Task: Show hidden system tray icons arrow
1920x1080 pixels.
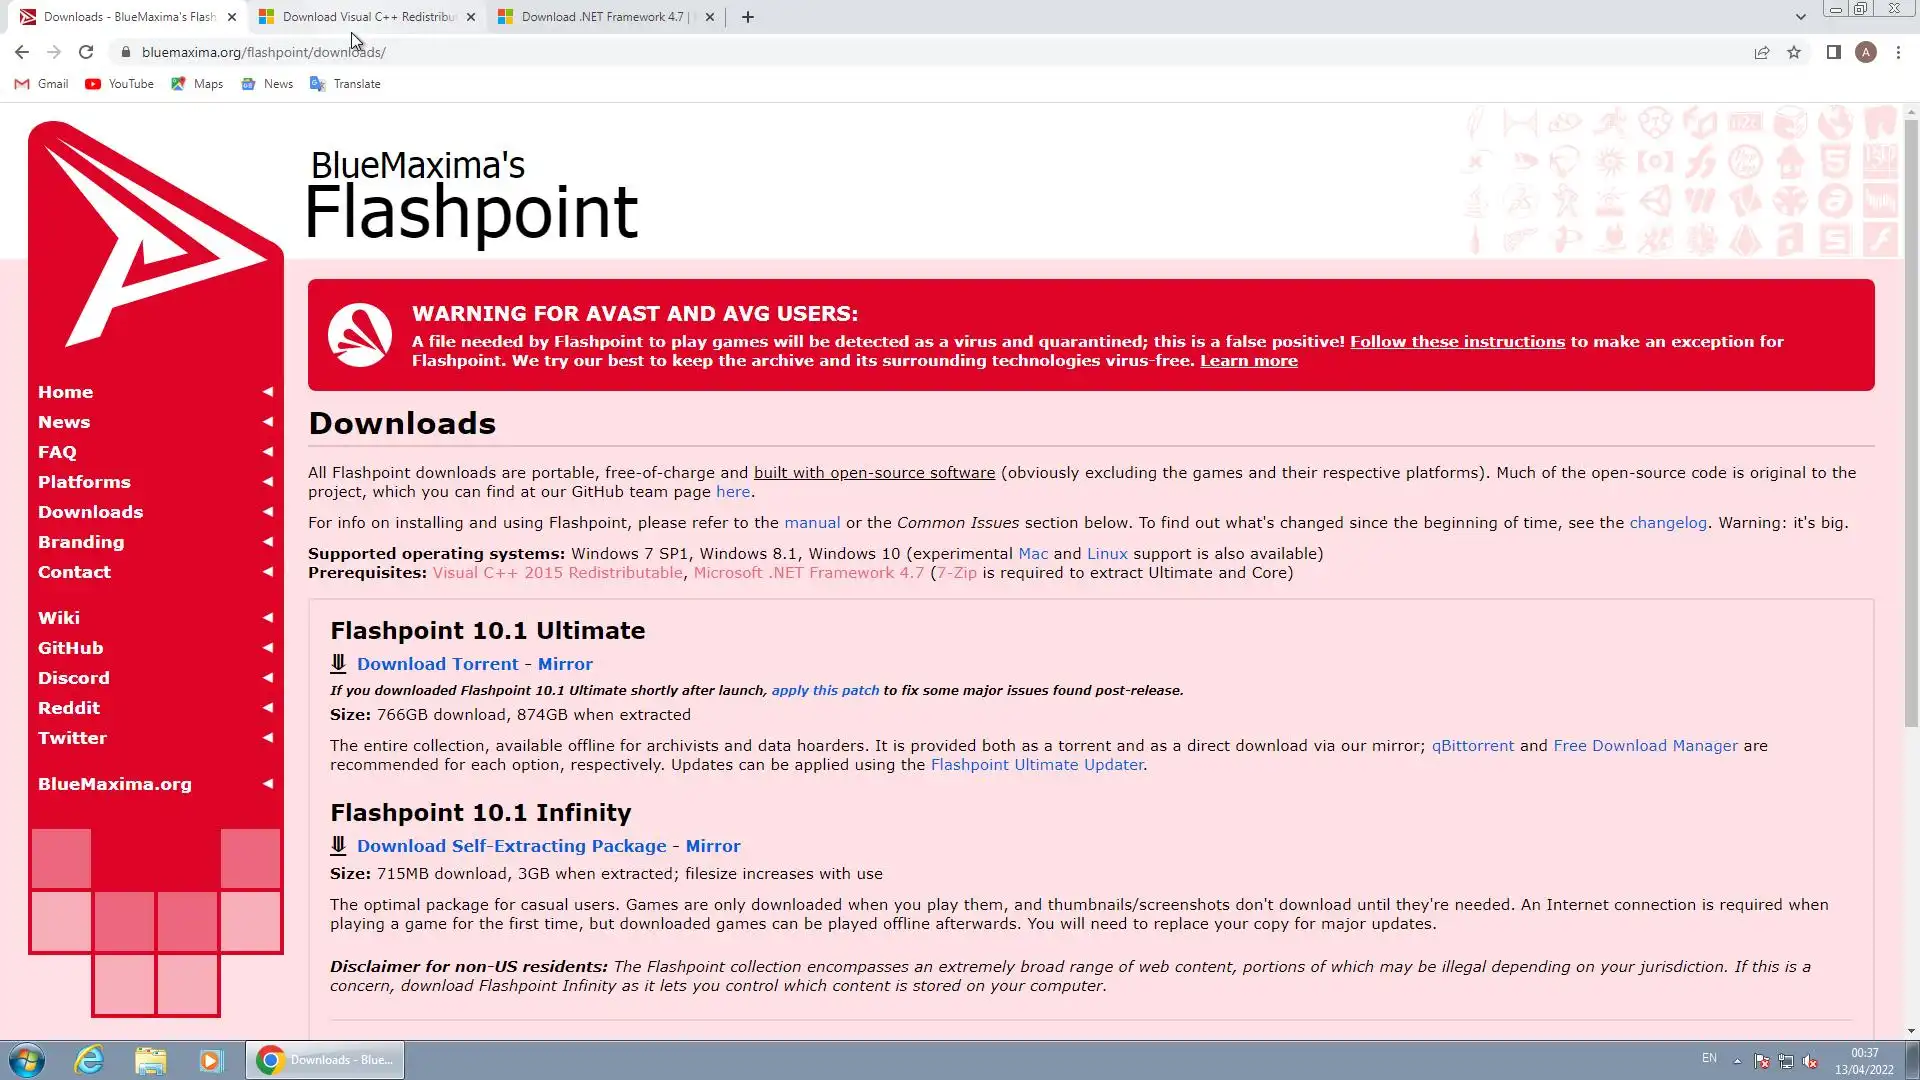Action: tap(1737, 1061)
